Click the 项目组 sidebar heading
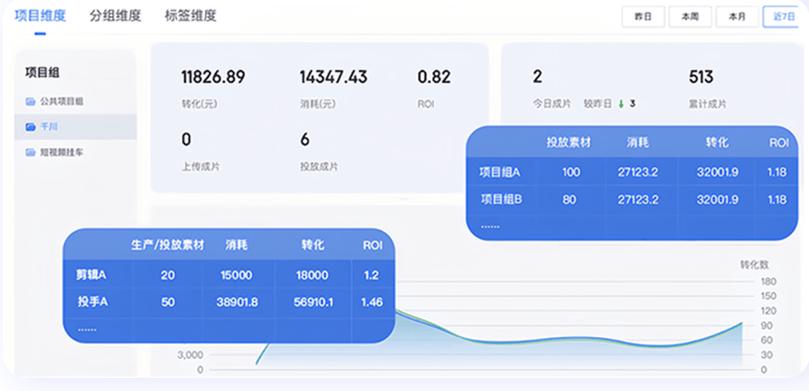Screen dimensions: 809x391 coord(42,73)
